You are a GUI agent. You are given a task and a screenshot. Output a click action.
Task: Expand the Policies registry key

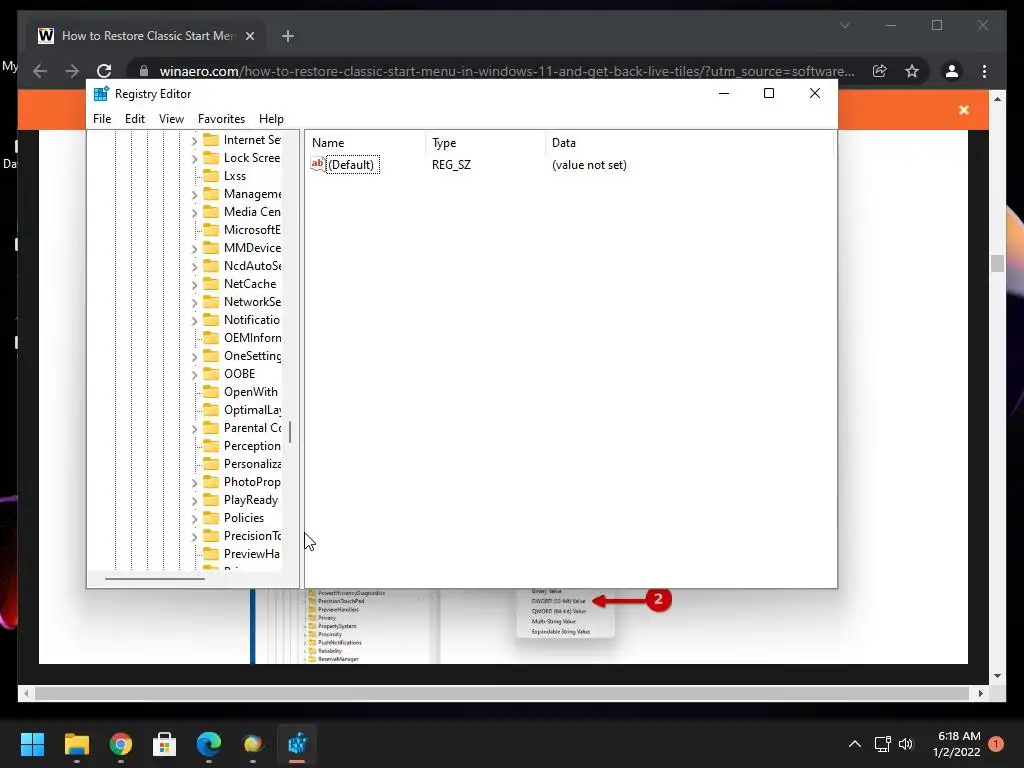[x=194, y=519]
